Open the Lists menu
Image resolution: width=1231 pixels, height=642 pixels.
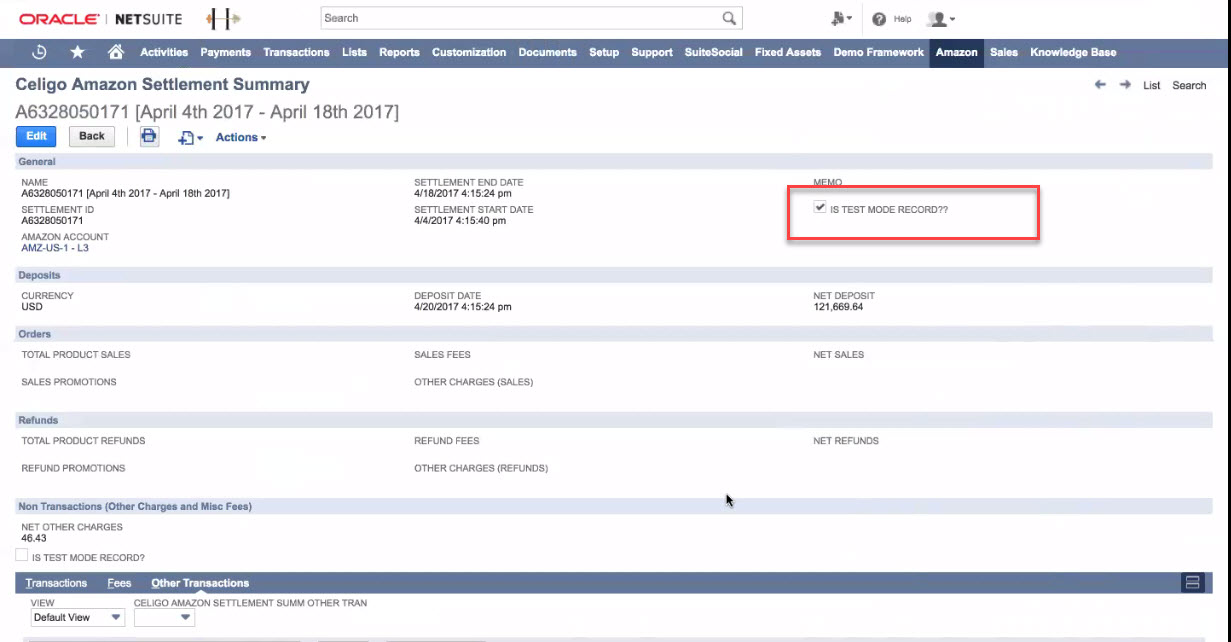click(354, 52)
